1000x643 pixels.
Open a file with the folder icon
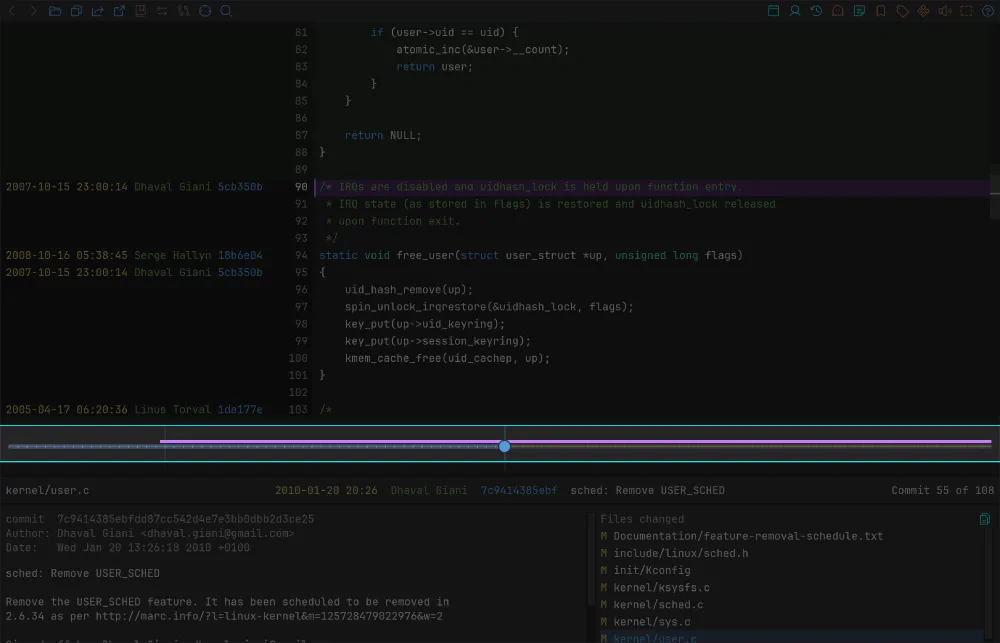tap(55, 11)
